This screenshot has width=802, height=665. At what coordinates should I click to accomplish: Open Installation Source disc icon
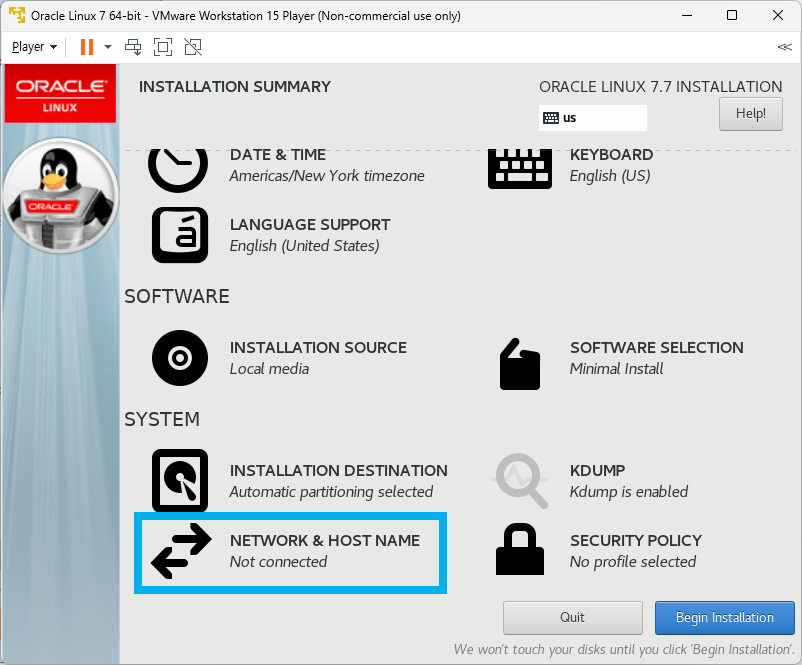click(x=180, y=358)
